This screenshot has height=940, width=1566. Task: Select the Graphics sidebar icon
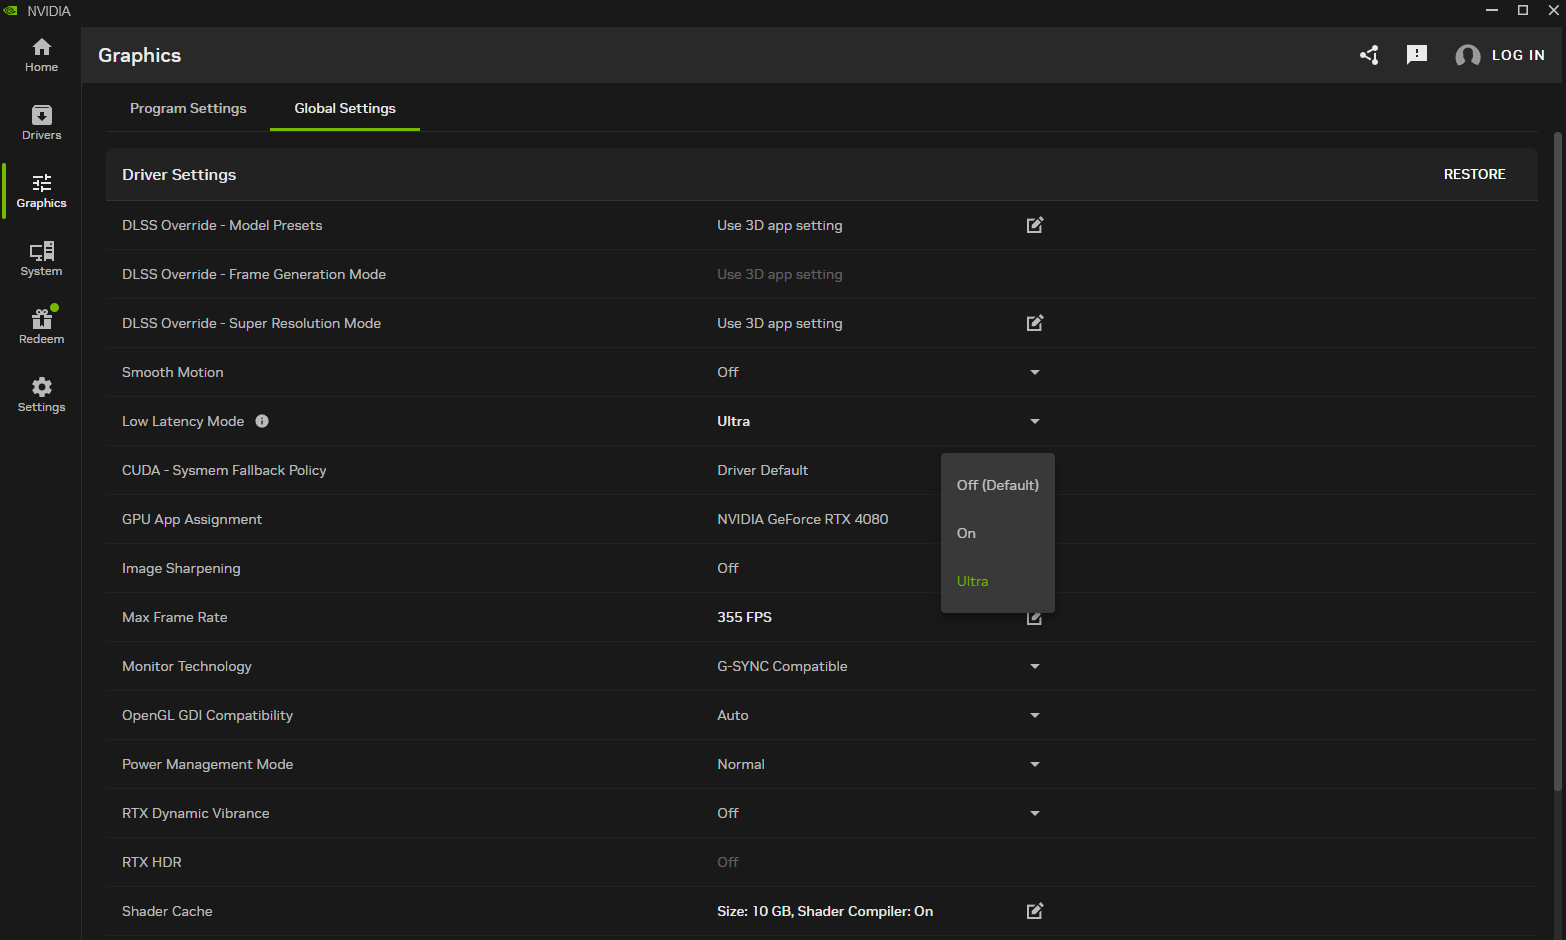41,191
